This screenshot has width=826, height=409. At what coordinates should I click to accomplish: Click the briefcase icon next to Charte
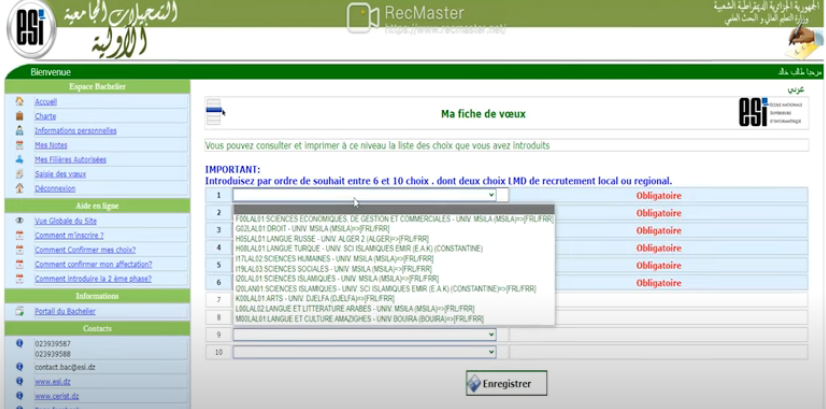click(19, 116)
